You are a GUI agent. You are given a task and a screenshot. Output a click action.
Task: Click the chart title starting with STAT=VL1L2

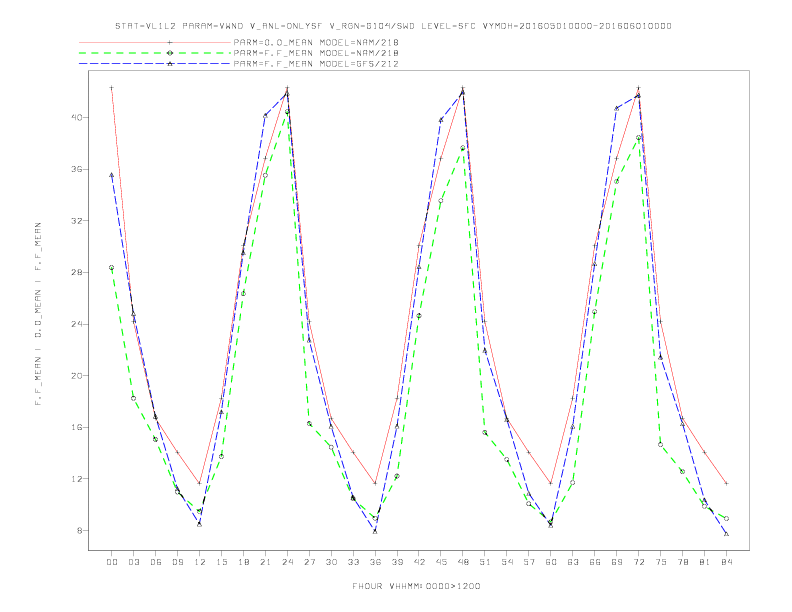click(x=393, y=26)
